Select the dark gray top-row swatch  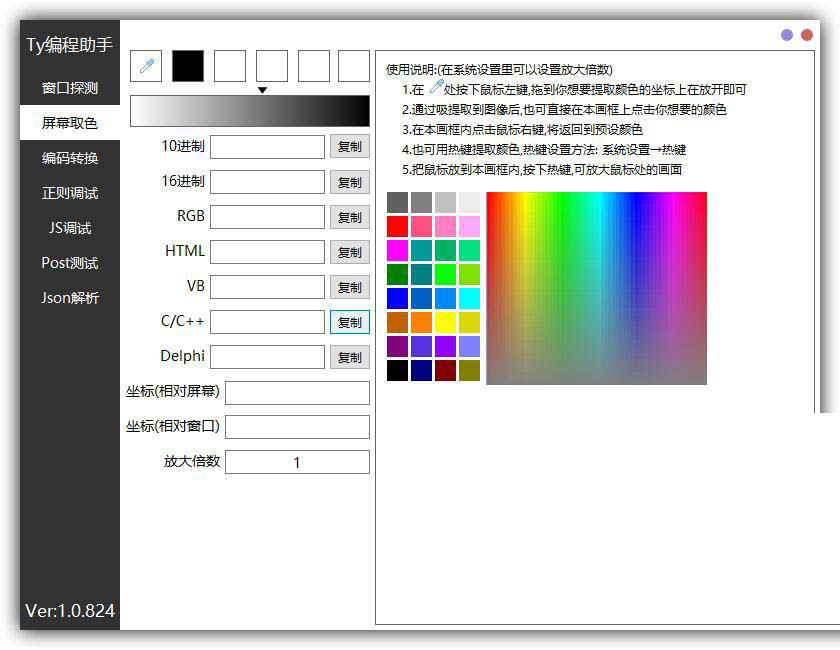pyautogui.click(x=398, y=203)
